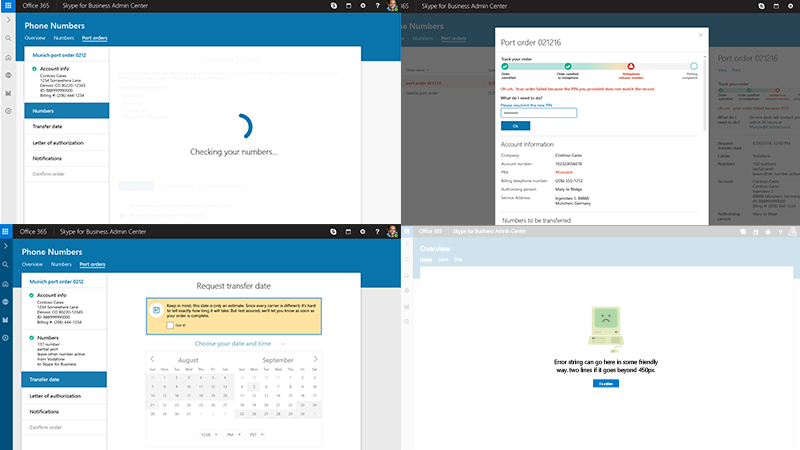The width and height of the screenshot is (800, 450).
Task: Click help question mark in Checking your numbers header
Action: point(377,6)
